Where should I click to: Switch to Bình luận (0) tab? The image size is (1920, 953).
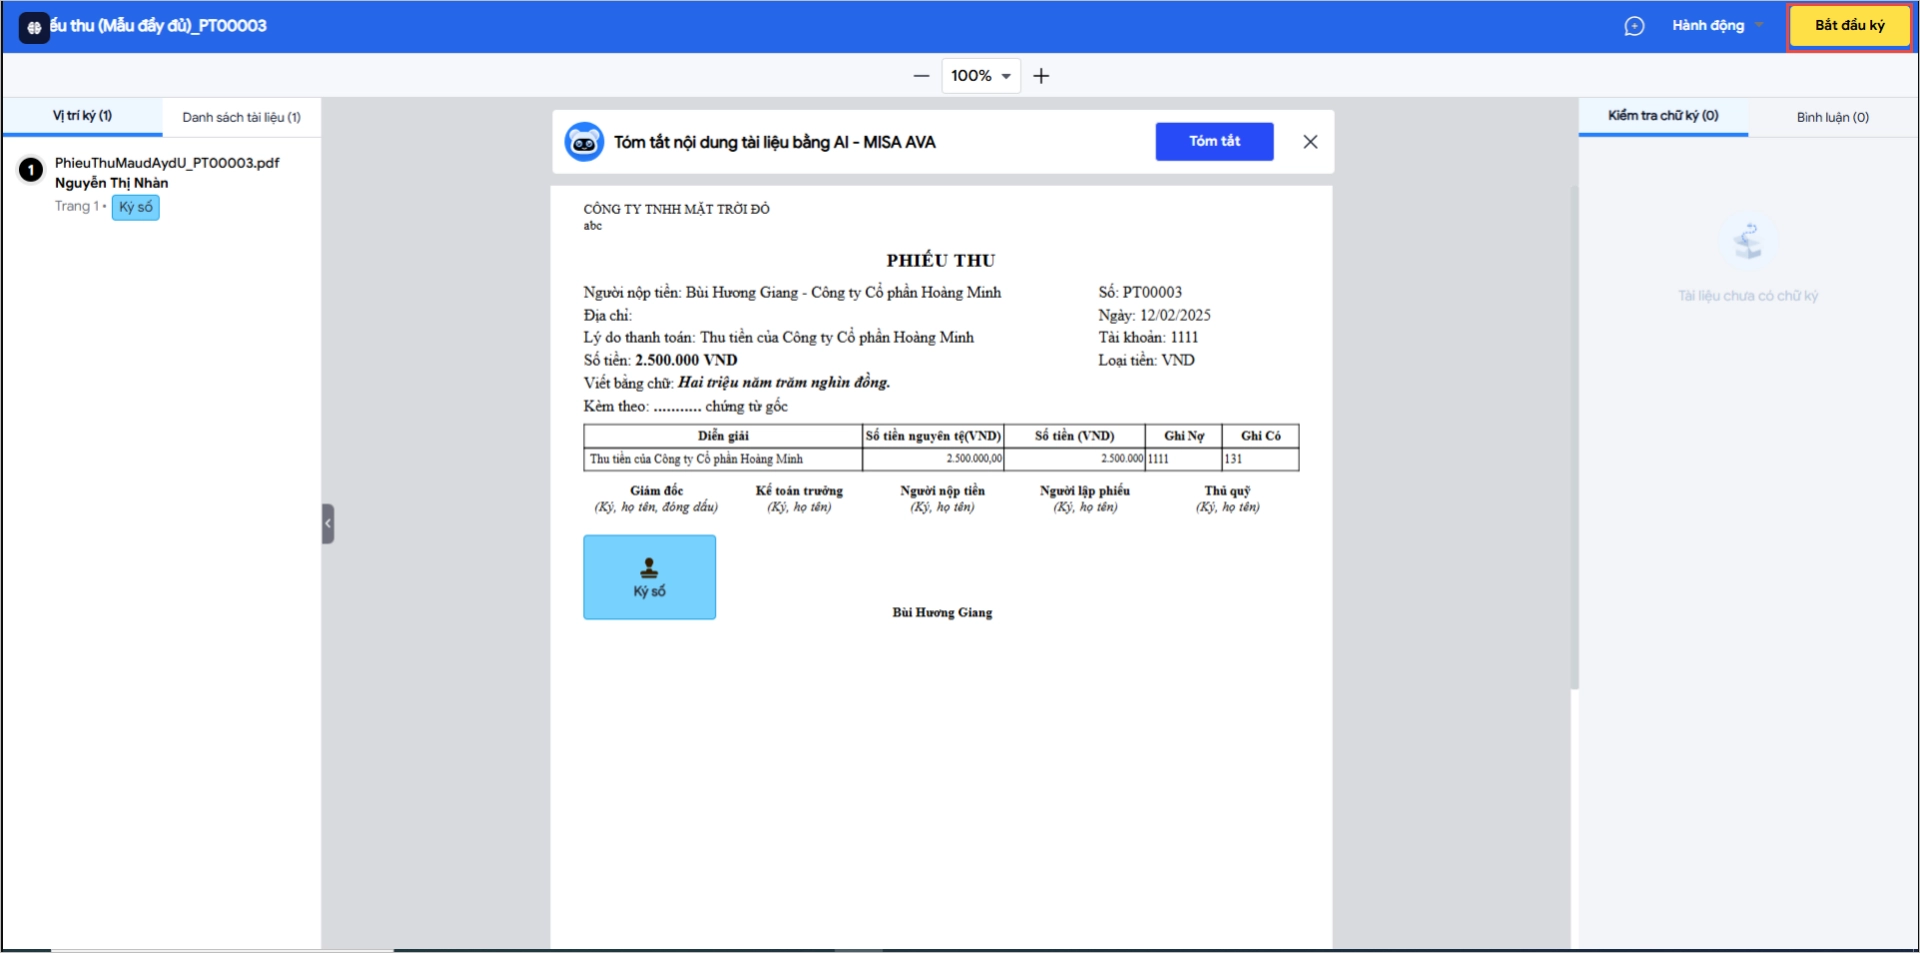tap(1832, 117)
